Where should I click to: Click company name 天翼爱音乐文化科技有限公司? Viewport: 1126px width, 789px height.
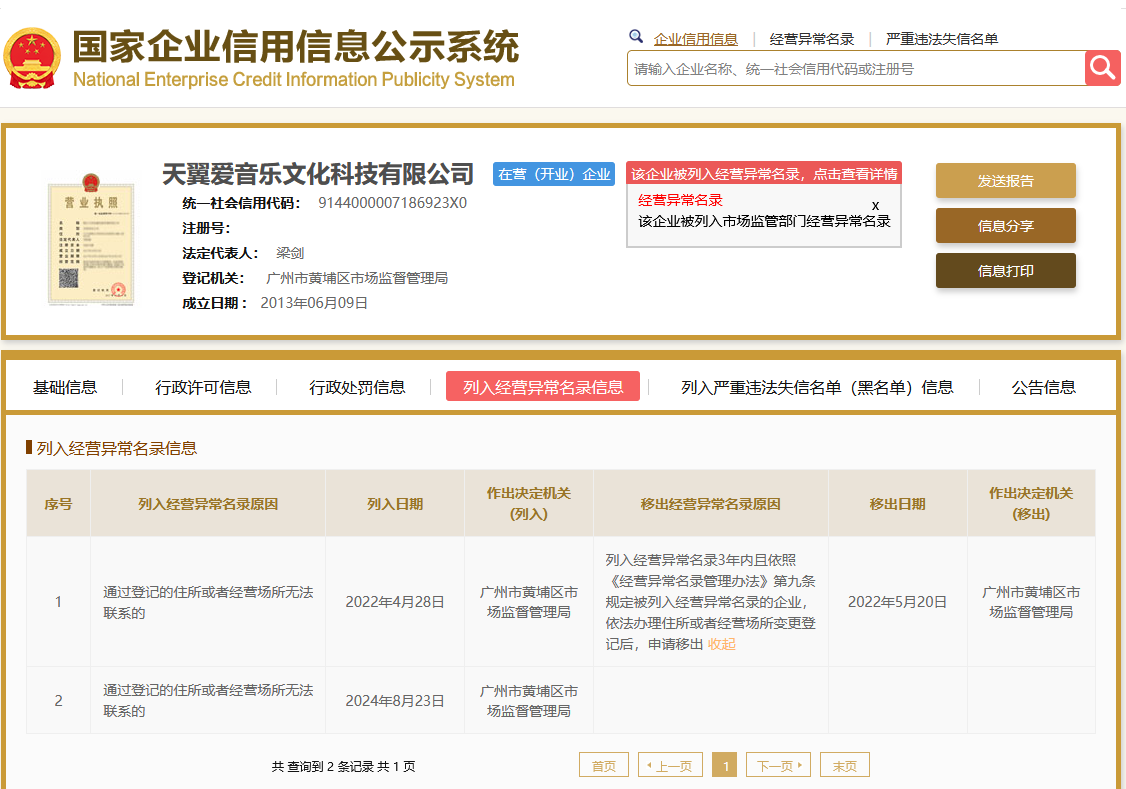coord(317,174)
